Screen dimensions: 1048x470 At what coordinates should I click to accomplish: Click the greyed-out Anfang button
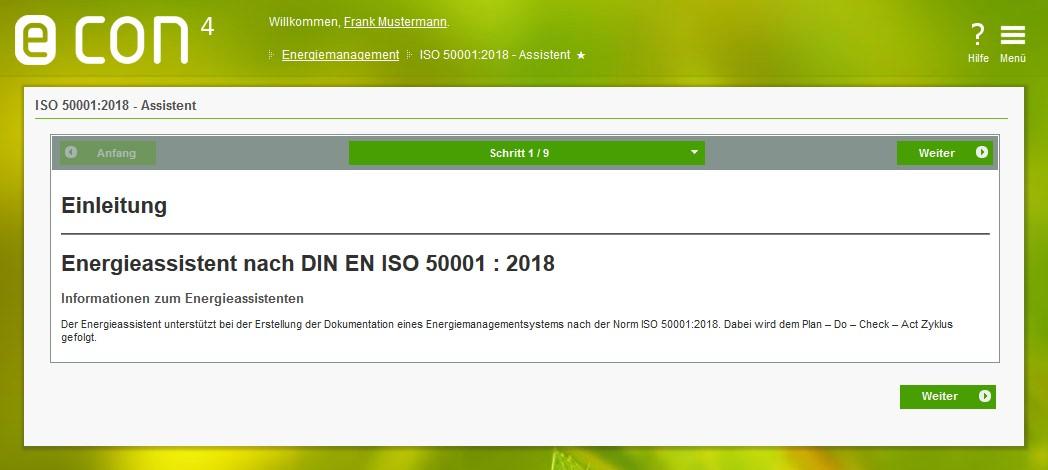click(108, 153)
